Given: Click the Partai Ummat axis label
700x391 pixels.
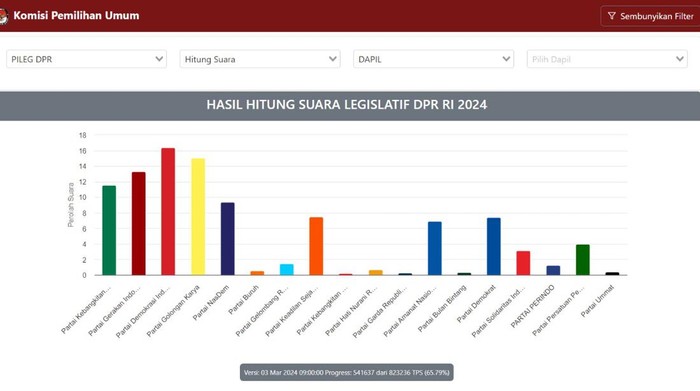Looking at the screenshot, I should (x=597, y=301).
